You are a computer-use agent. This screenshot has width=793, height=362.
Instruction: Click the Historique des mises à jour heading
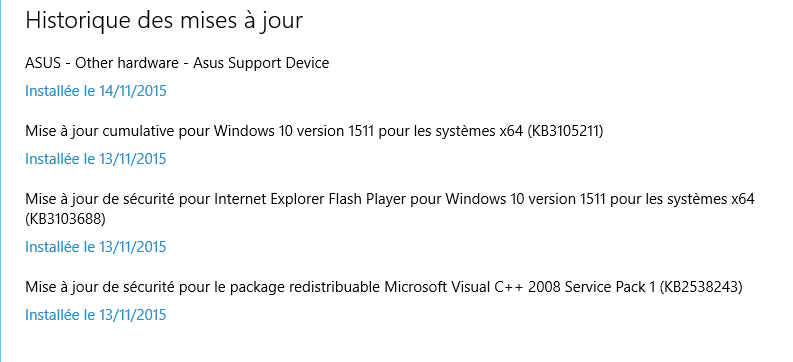164,20
